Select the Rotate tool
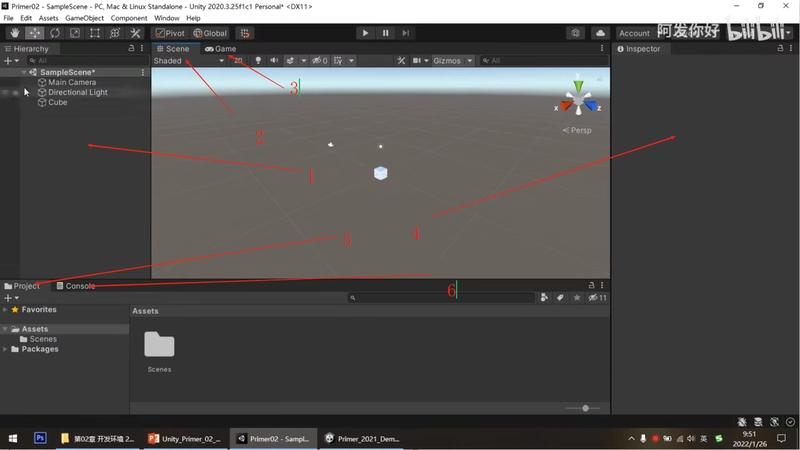 pyautogui.click(x=55, y=33)
